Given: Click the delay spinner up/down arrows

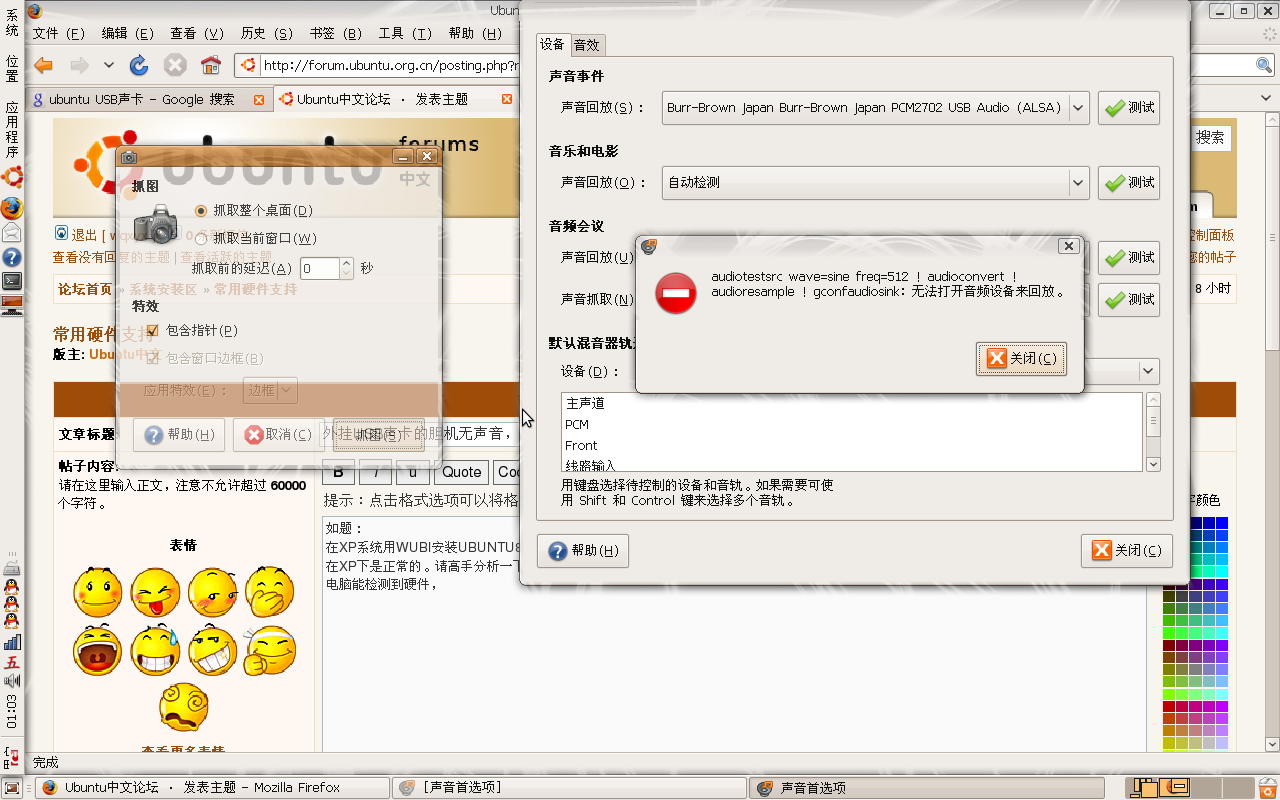Looking at the screenshot, I should tap(347, 268).
